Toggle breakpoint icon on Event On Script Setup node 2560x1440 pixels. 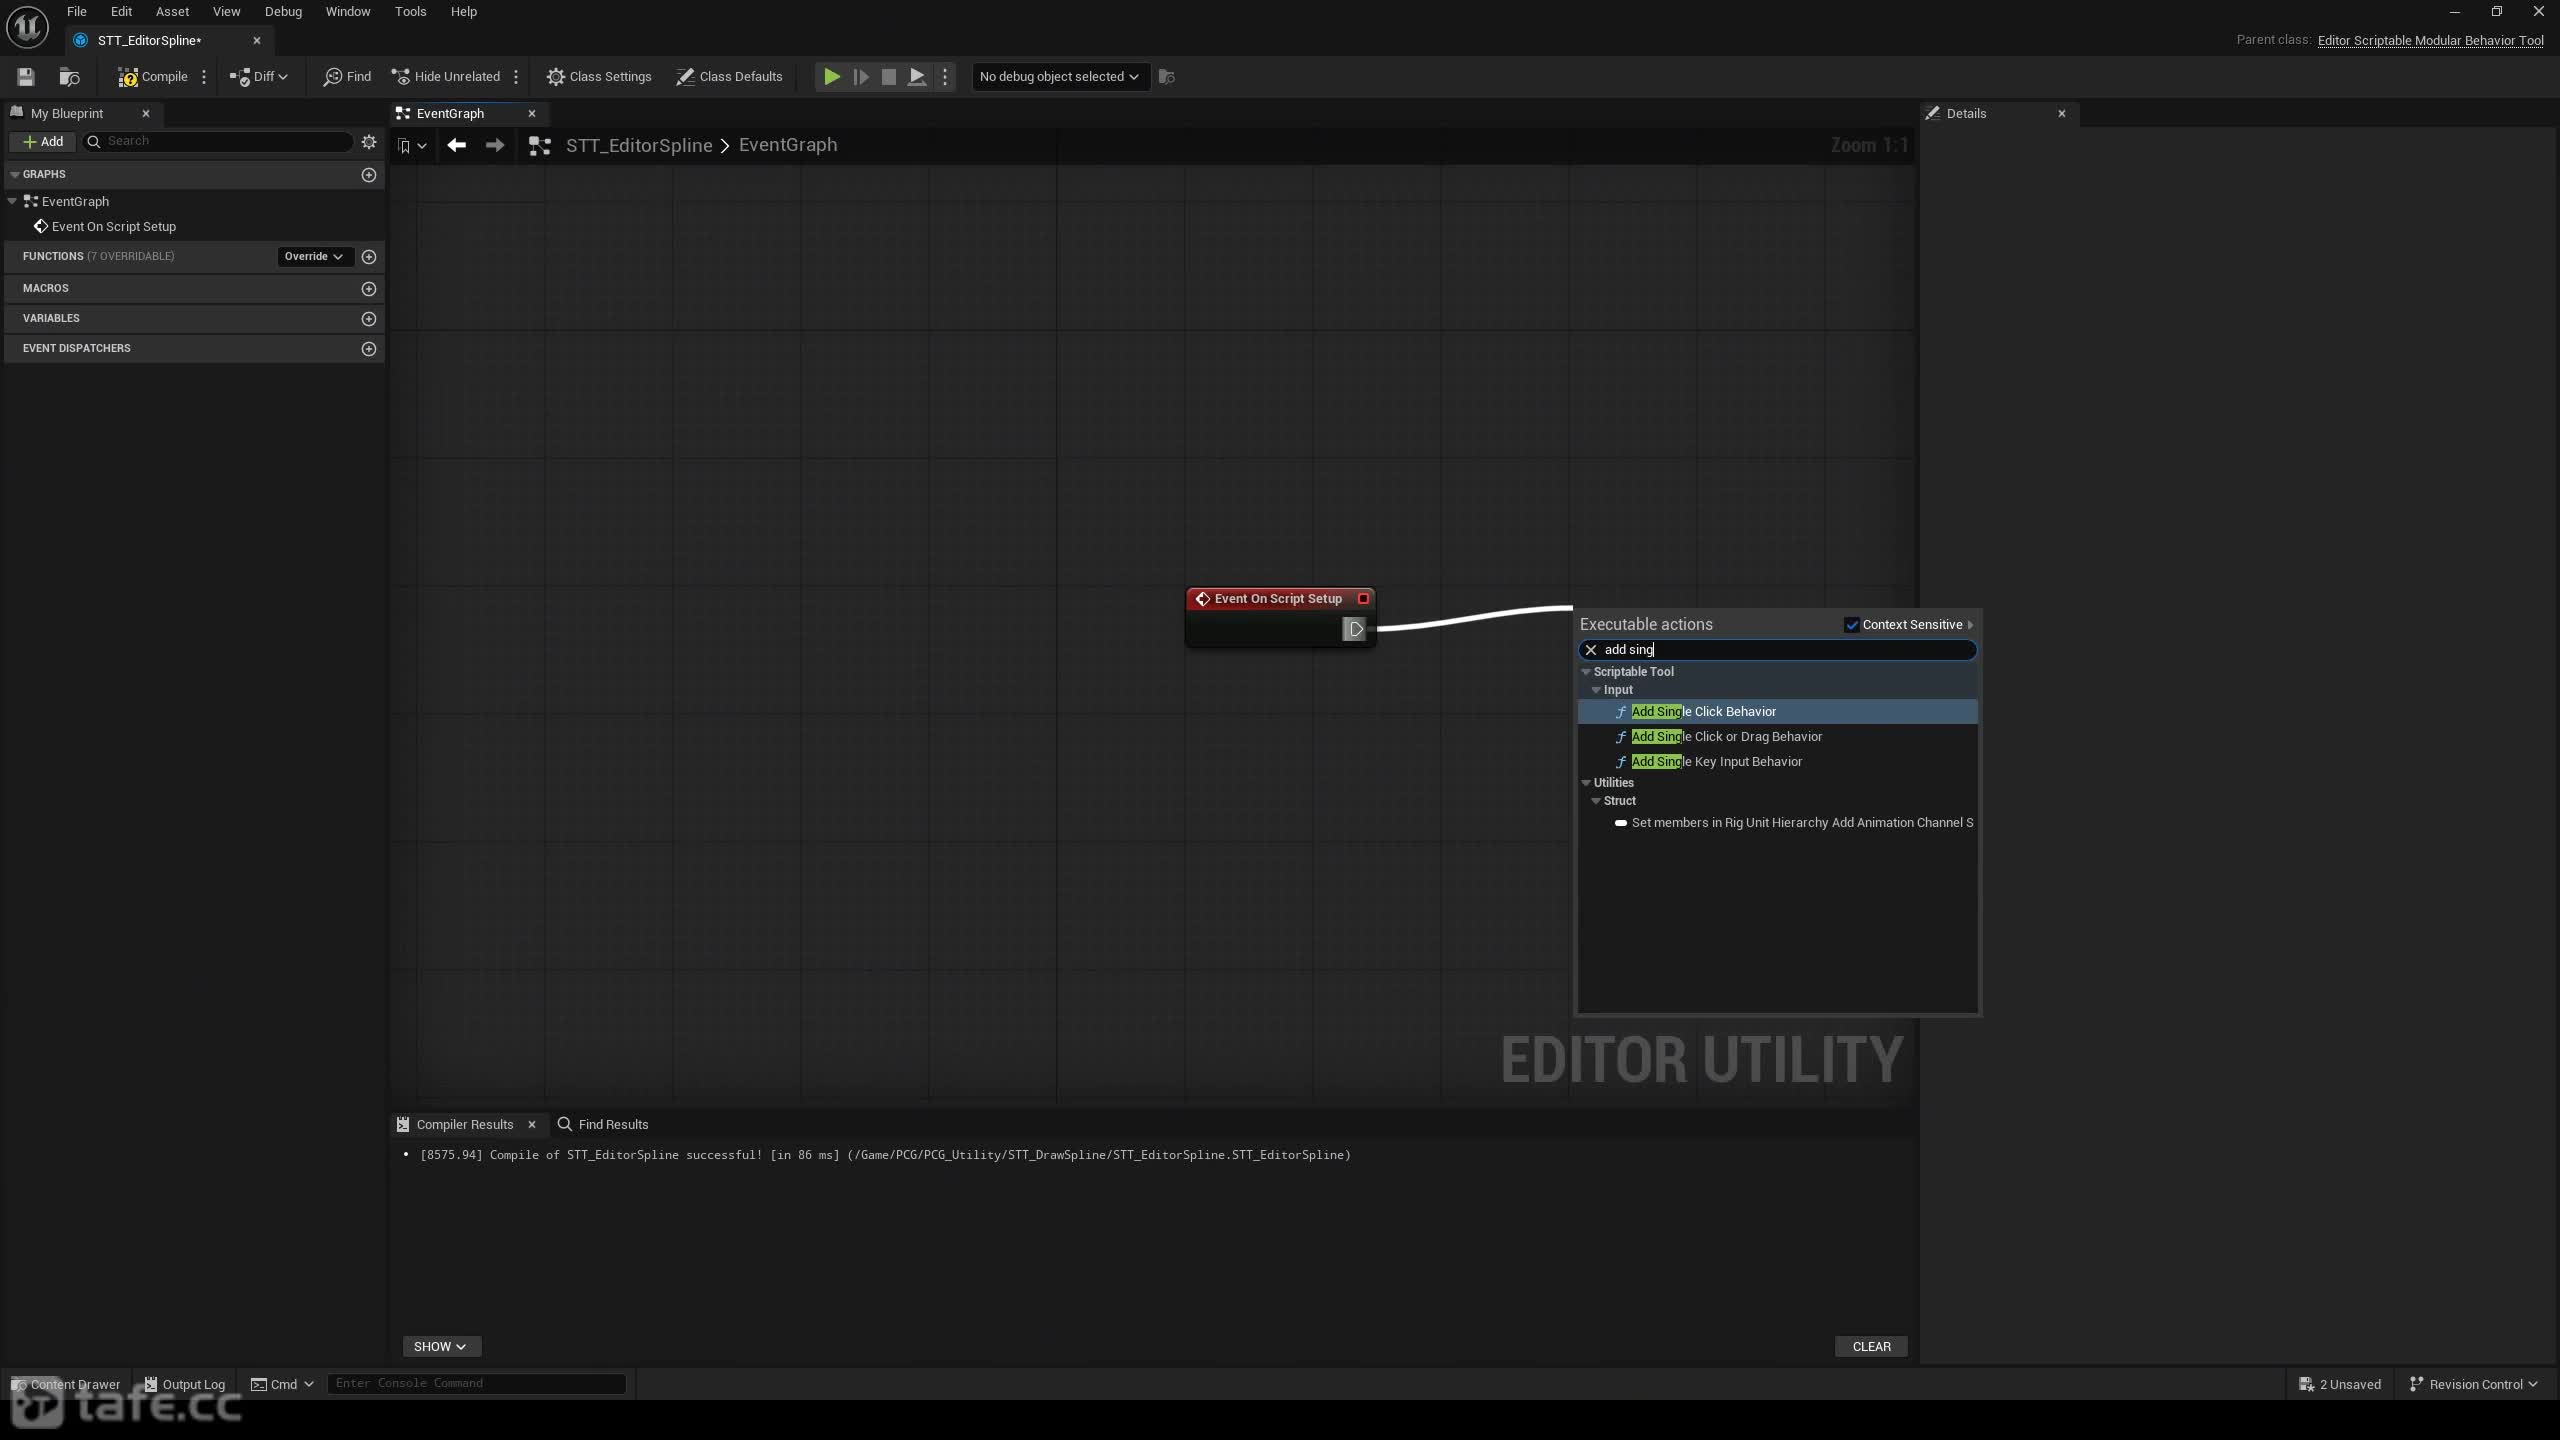[1363, 599]
